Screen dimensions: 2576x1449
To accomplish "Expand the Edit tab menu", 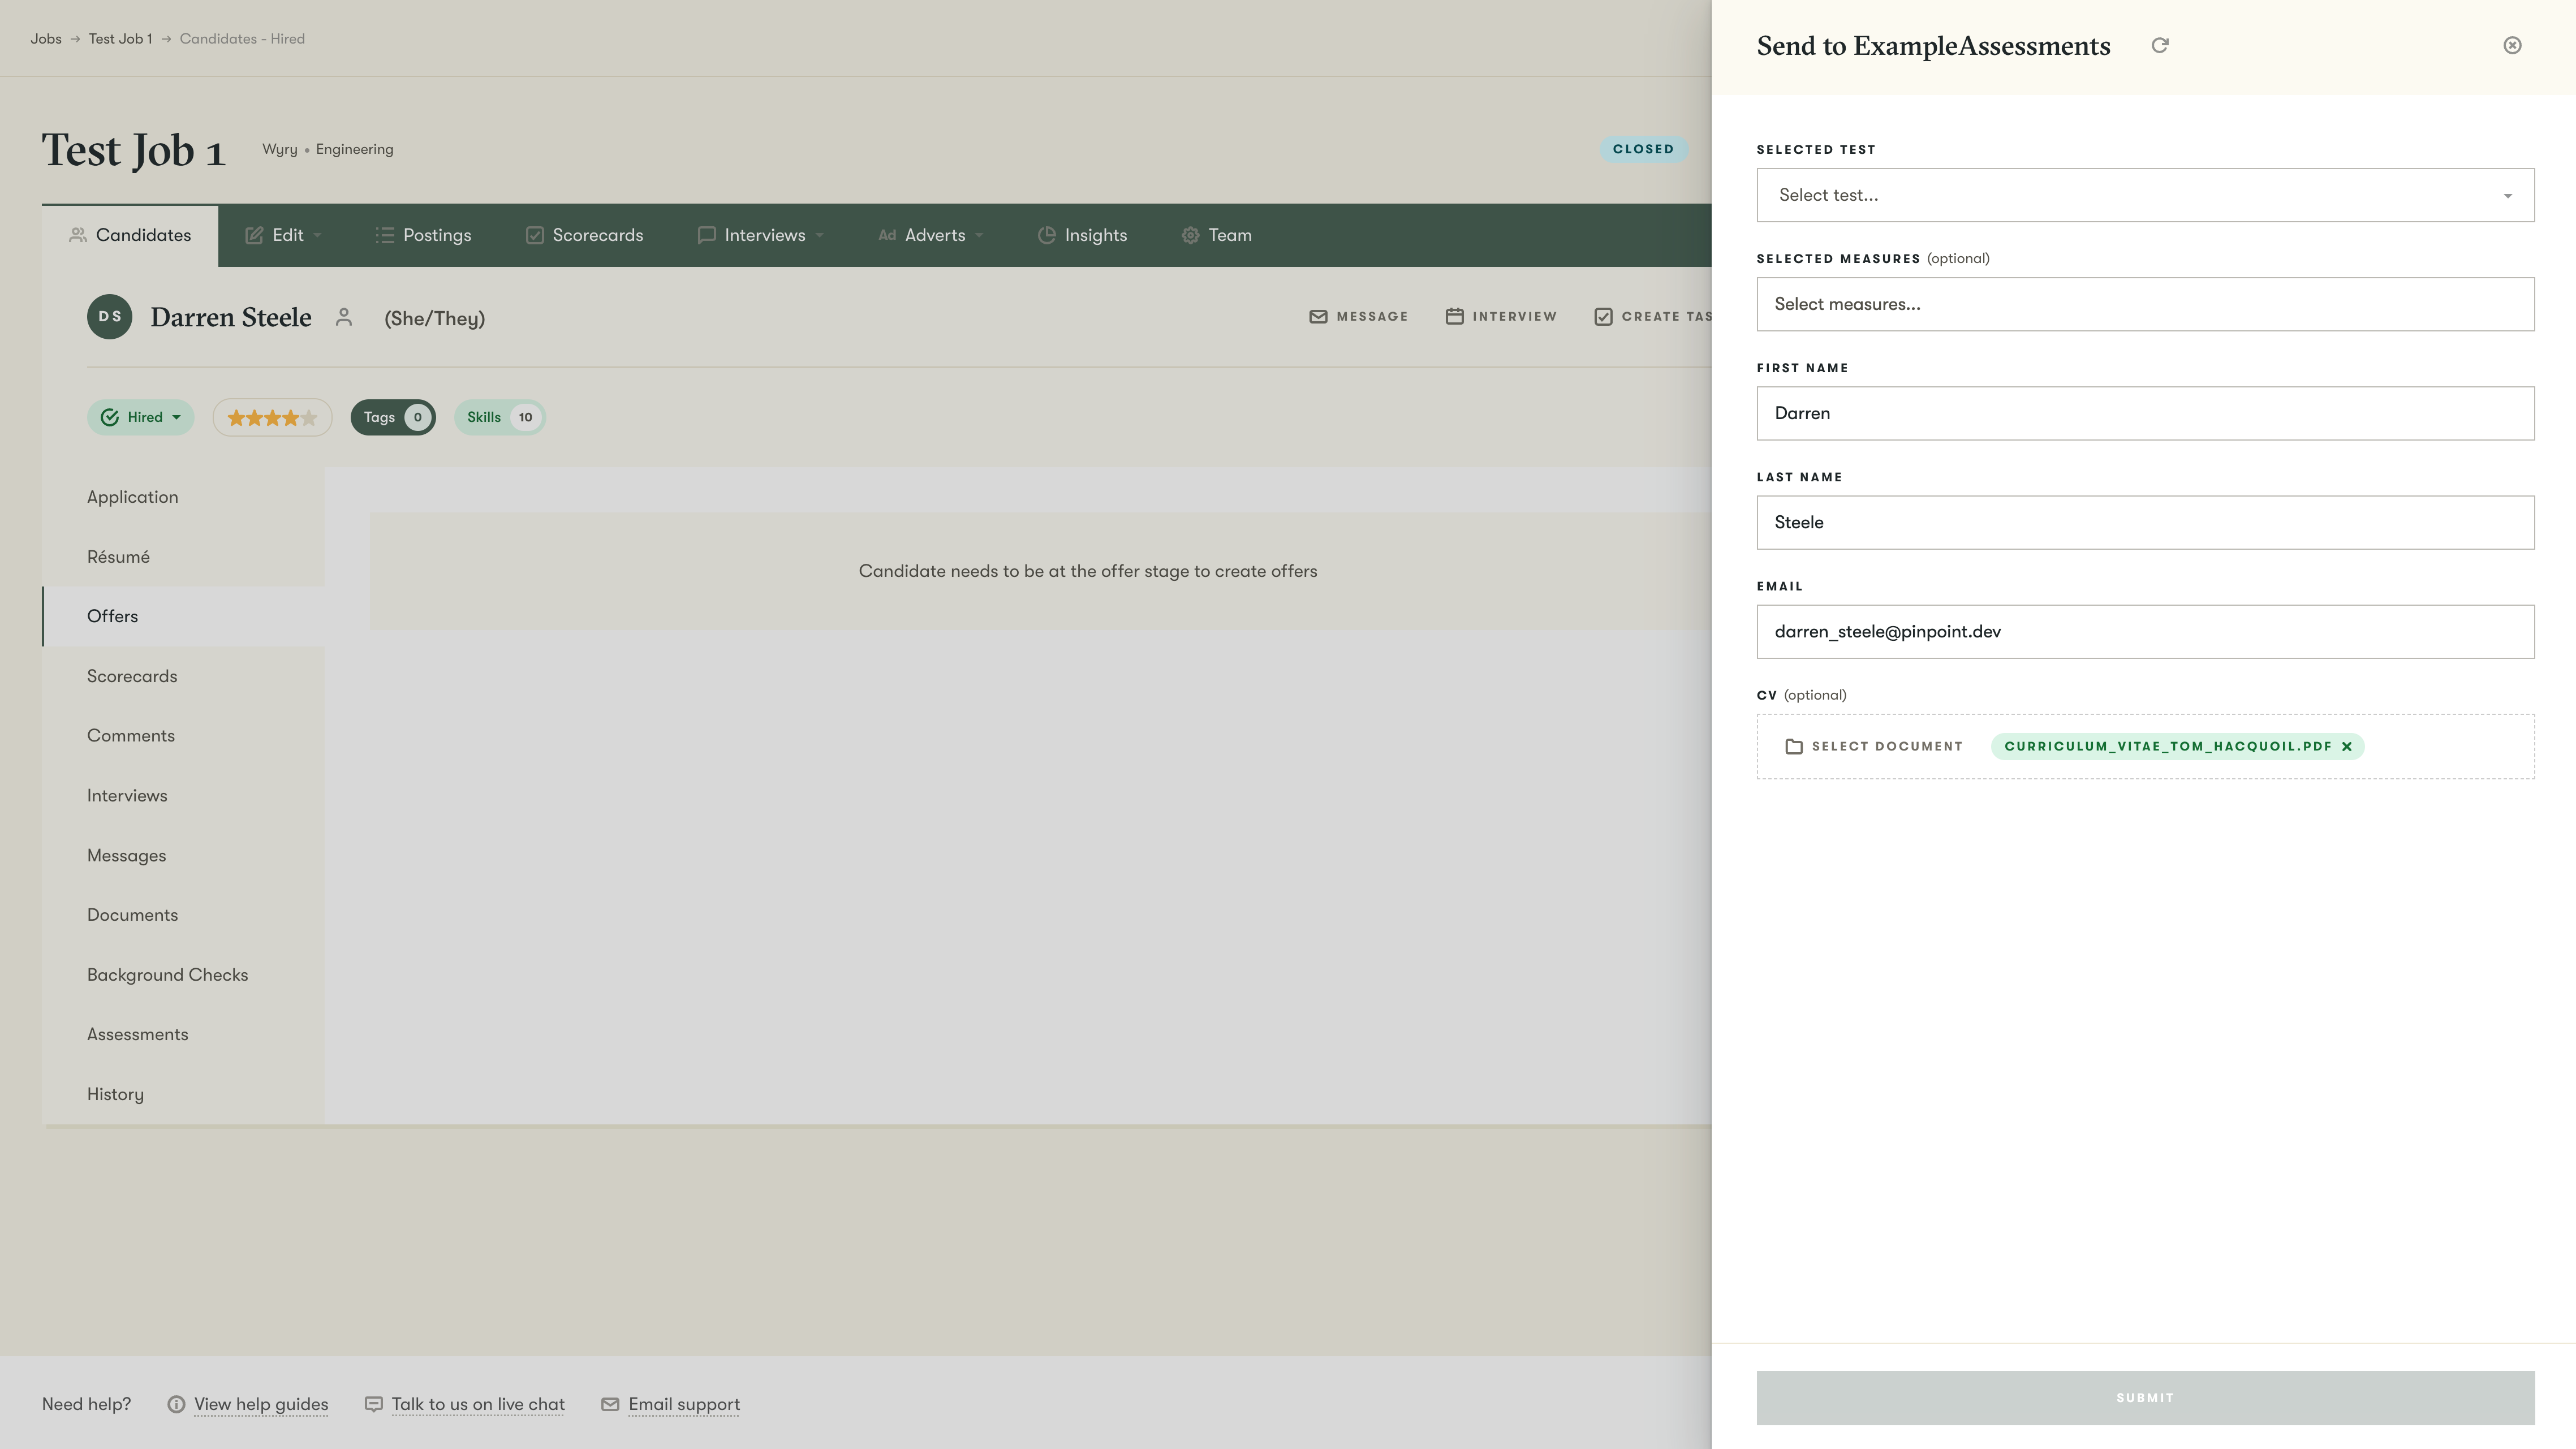I will pos(284,235).
